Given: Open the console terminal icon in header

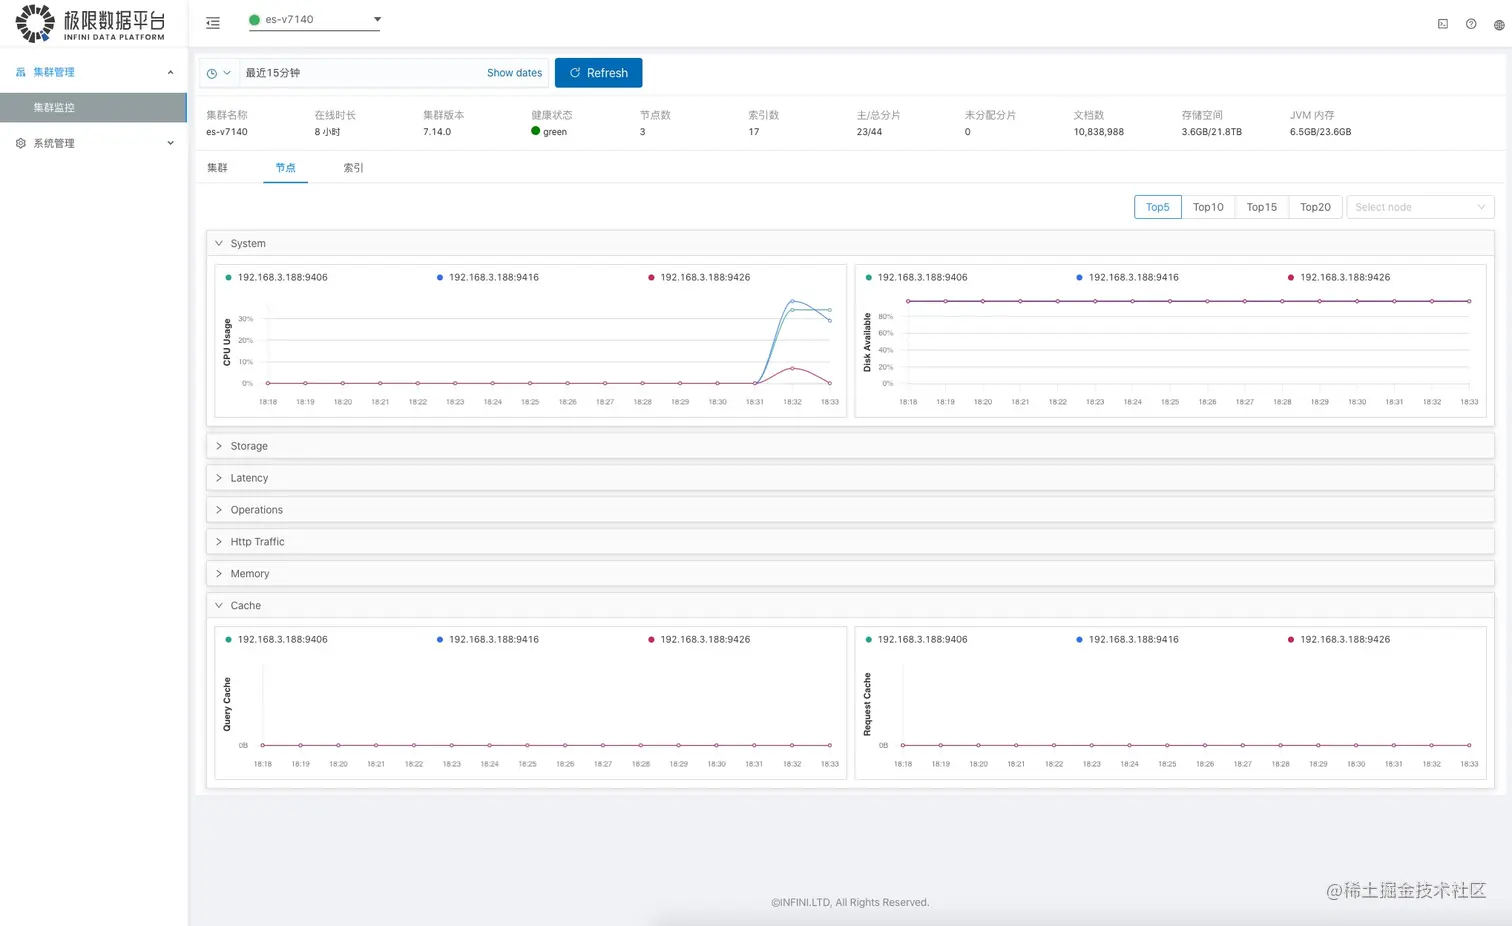Looking at the screenshot, I should tap(1443, 24).
